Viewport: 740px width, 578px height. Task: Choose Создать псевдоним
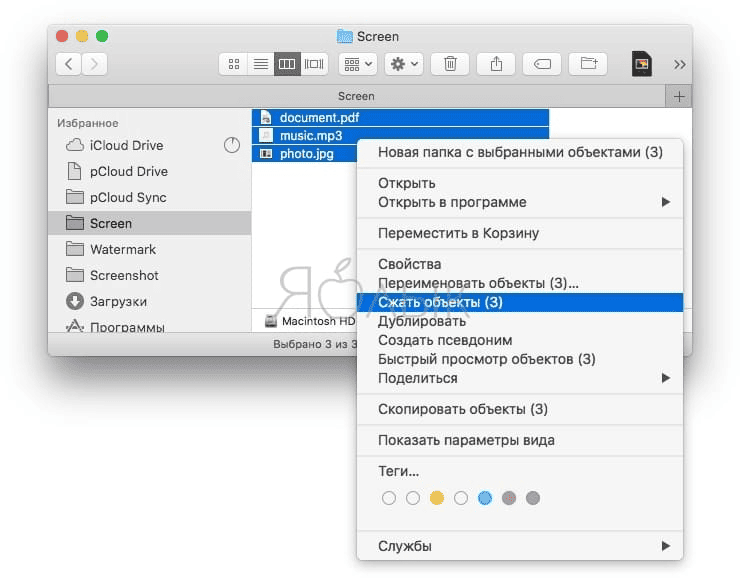pos(520,340)
